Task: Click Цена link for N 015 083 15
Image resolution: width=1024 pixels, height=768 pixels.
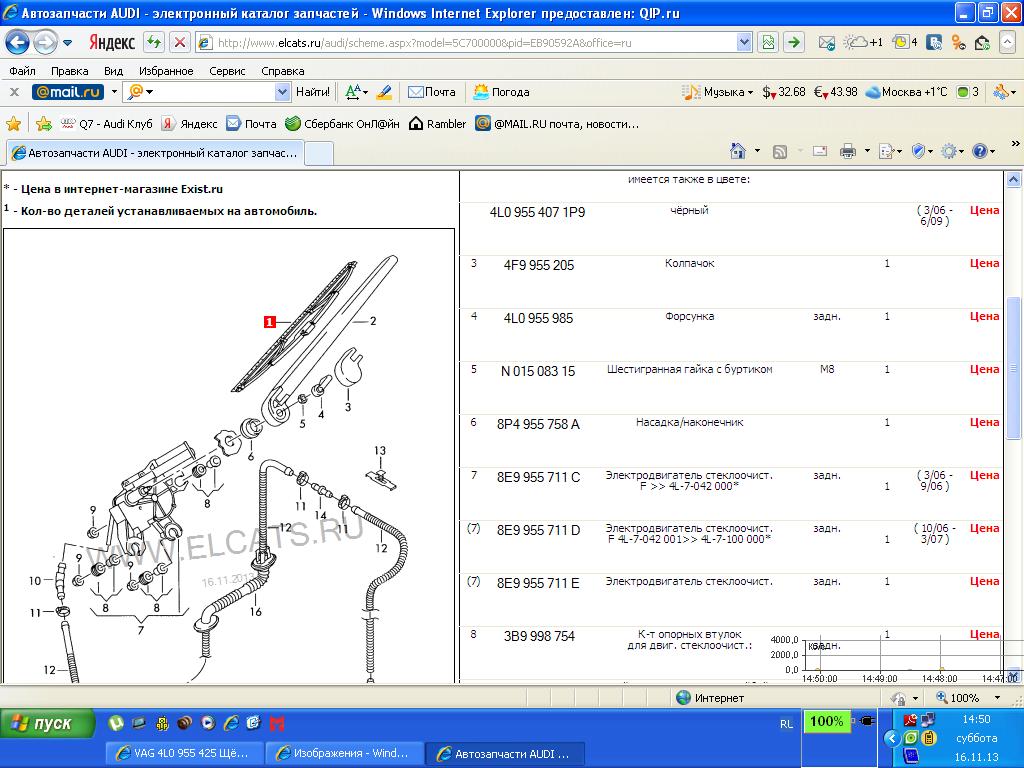Action: point(984,369)
